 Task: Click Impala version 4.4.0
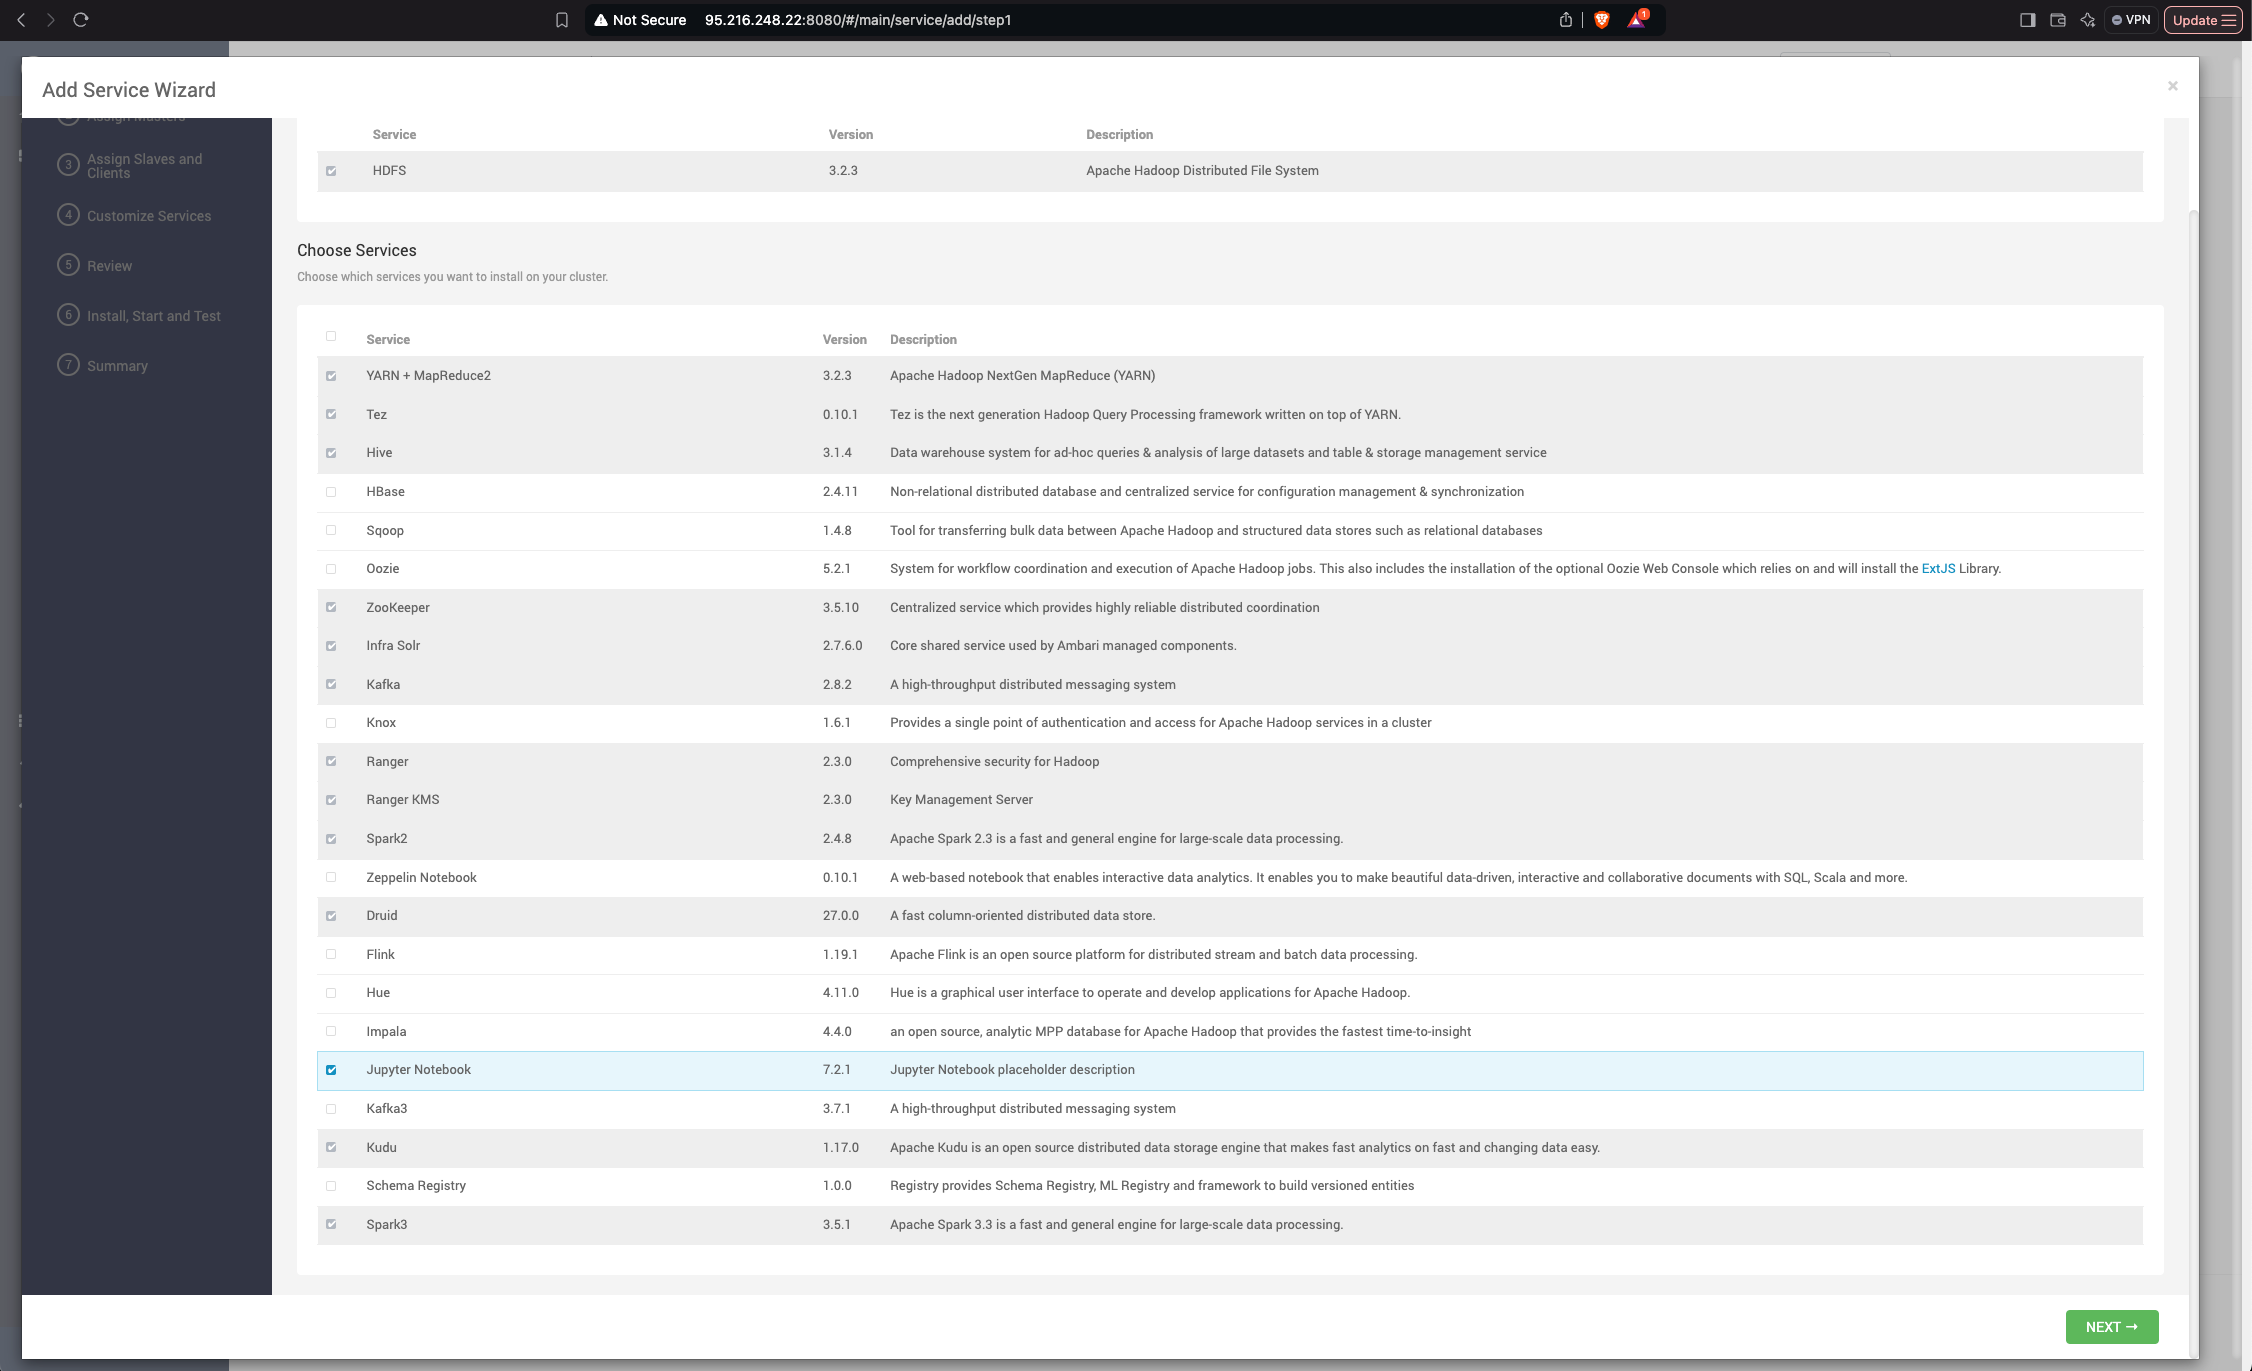pyautogui.click(x=837, y=1032)
